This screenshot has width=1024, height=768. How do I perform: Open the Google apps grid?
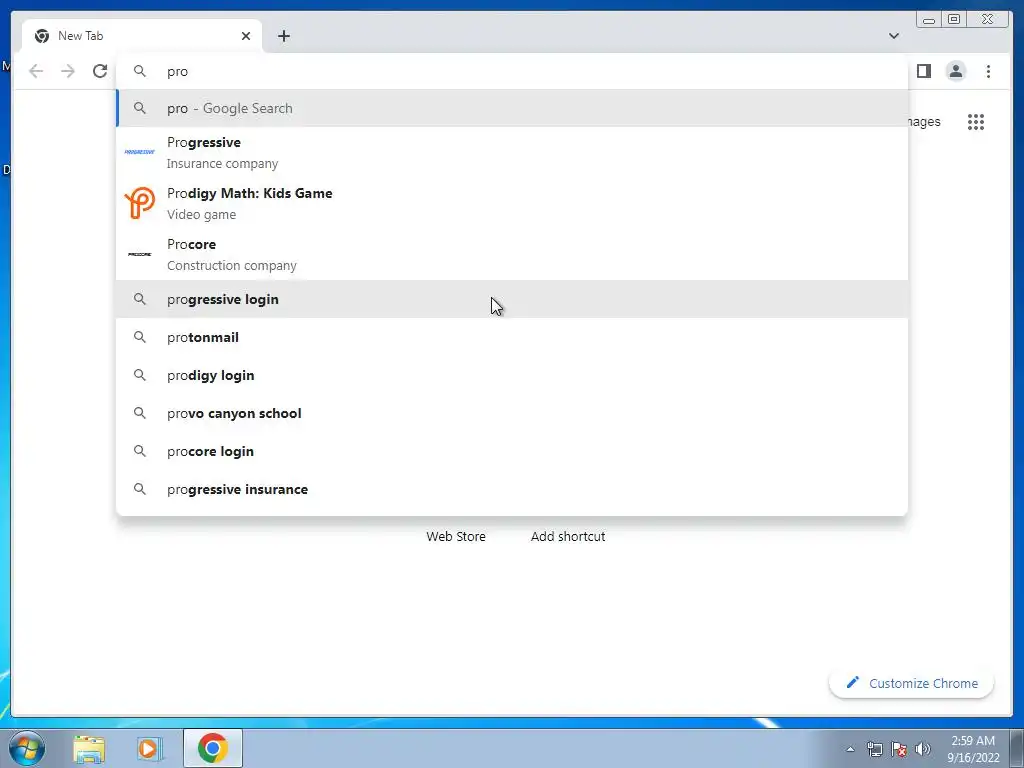point(976,122)
